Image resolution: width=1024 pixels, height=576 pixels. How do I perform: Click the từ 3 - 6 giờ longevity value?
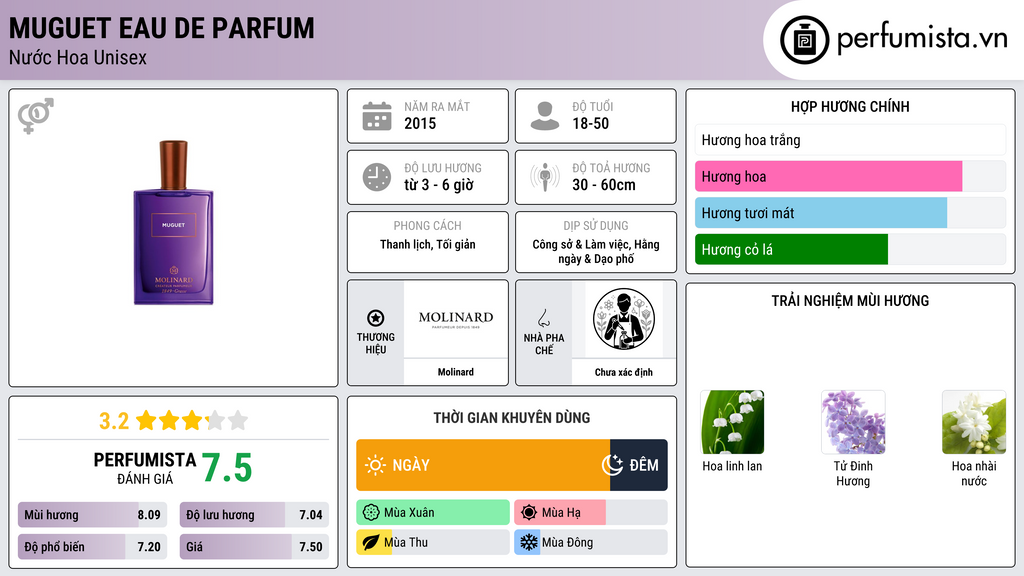click(439, 185)
